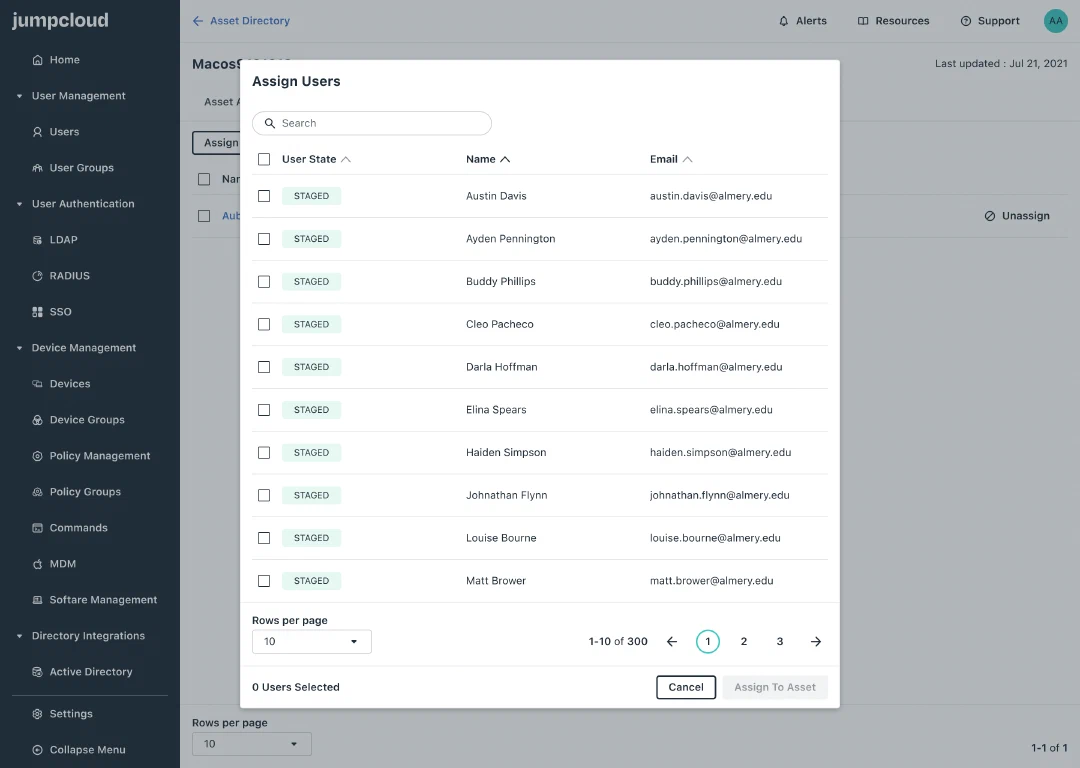Select page 1 in pagination

707,641
